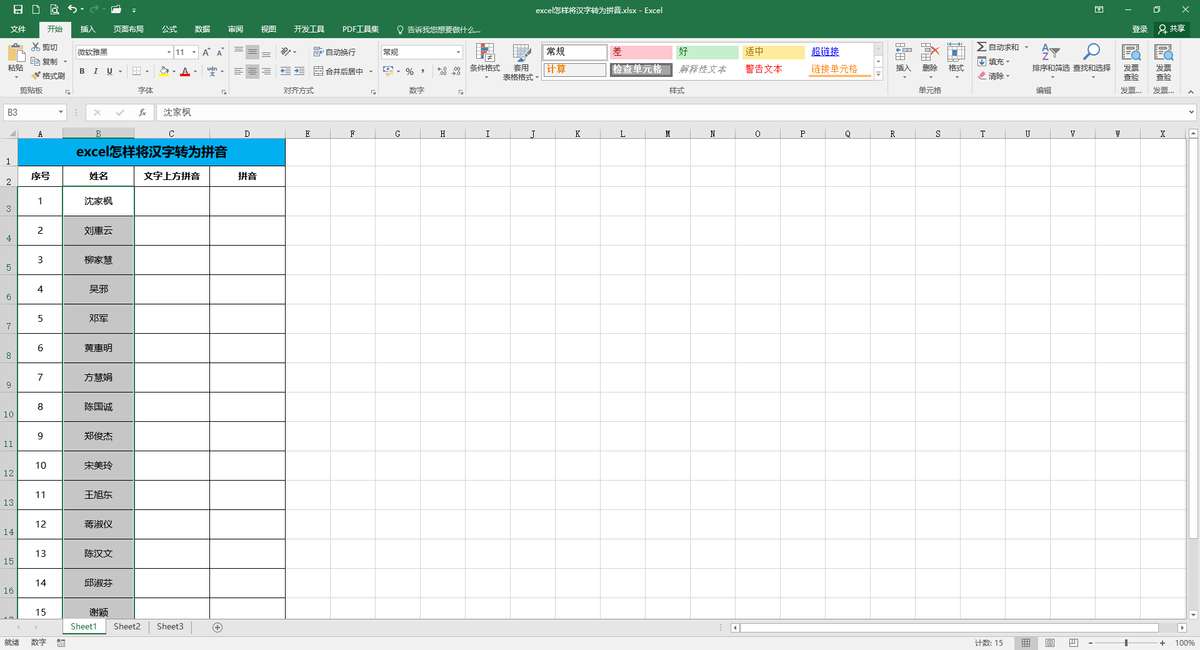Open Conditional Formatting (条件格式) menu
This screenshot has width=1200, height=650.
(x=485, y=61)
